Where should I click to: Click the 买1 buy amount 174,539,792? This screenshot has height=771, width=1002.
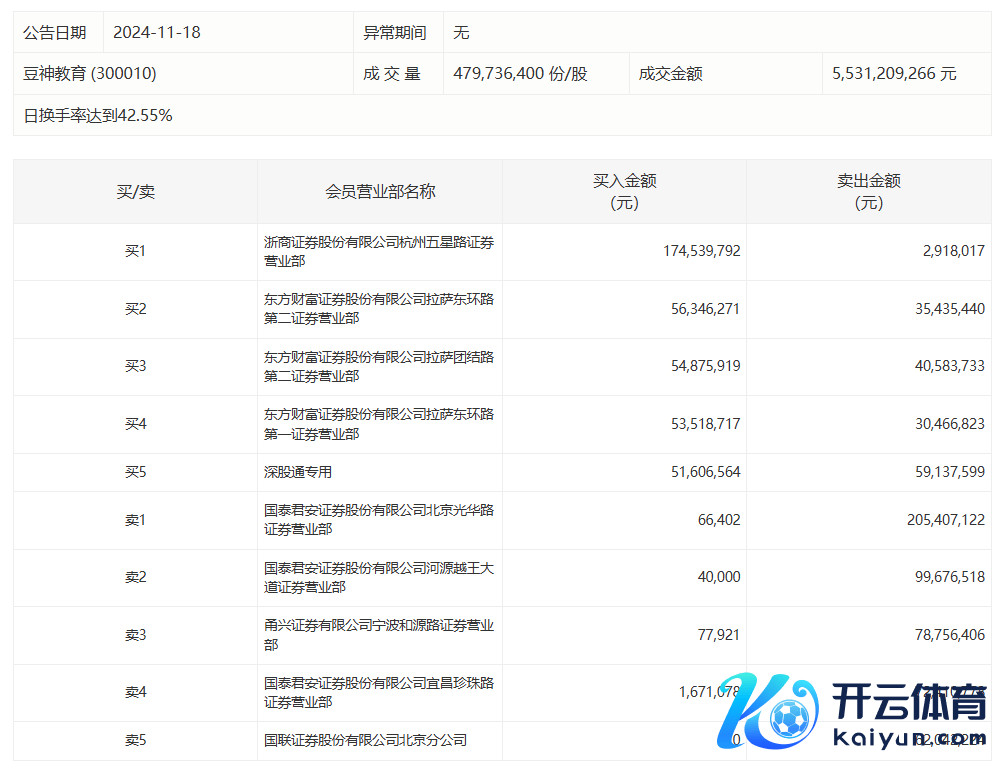[701, 251]
